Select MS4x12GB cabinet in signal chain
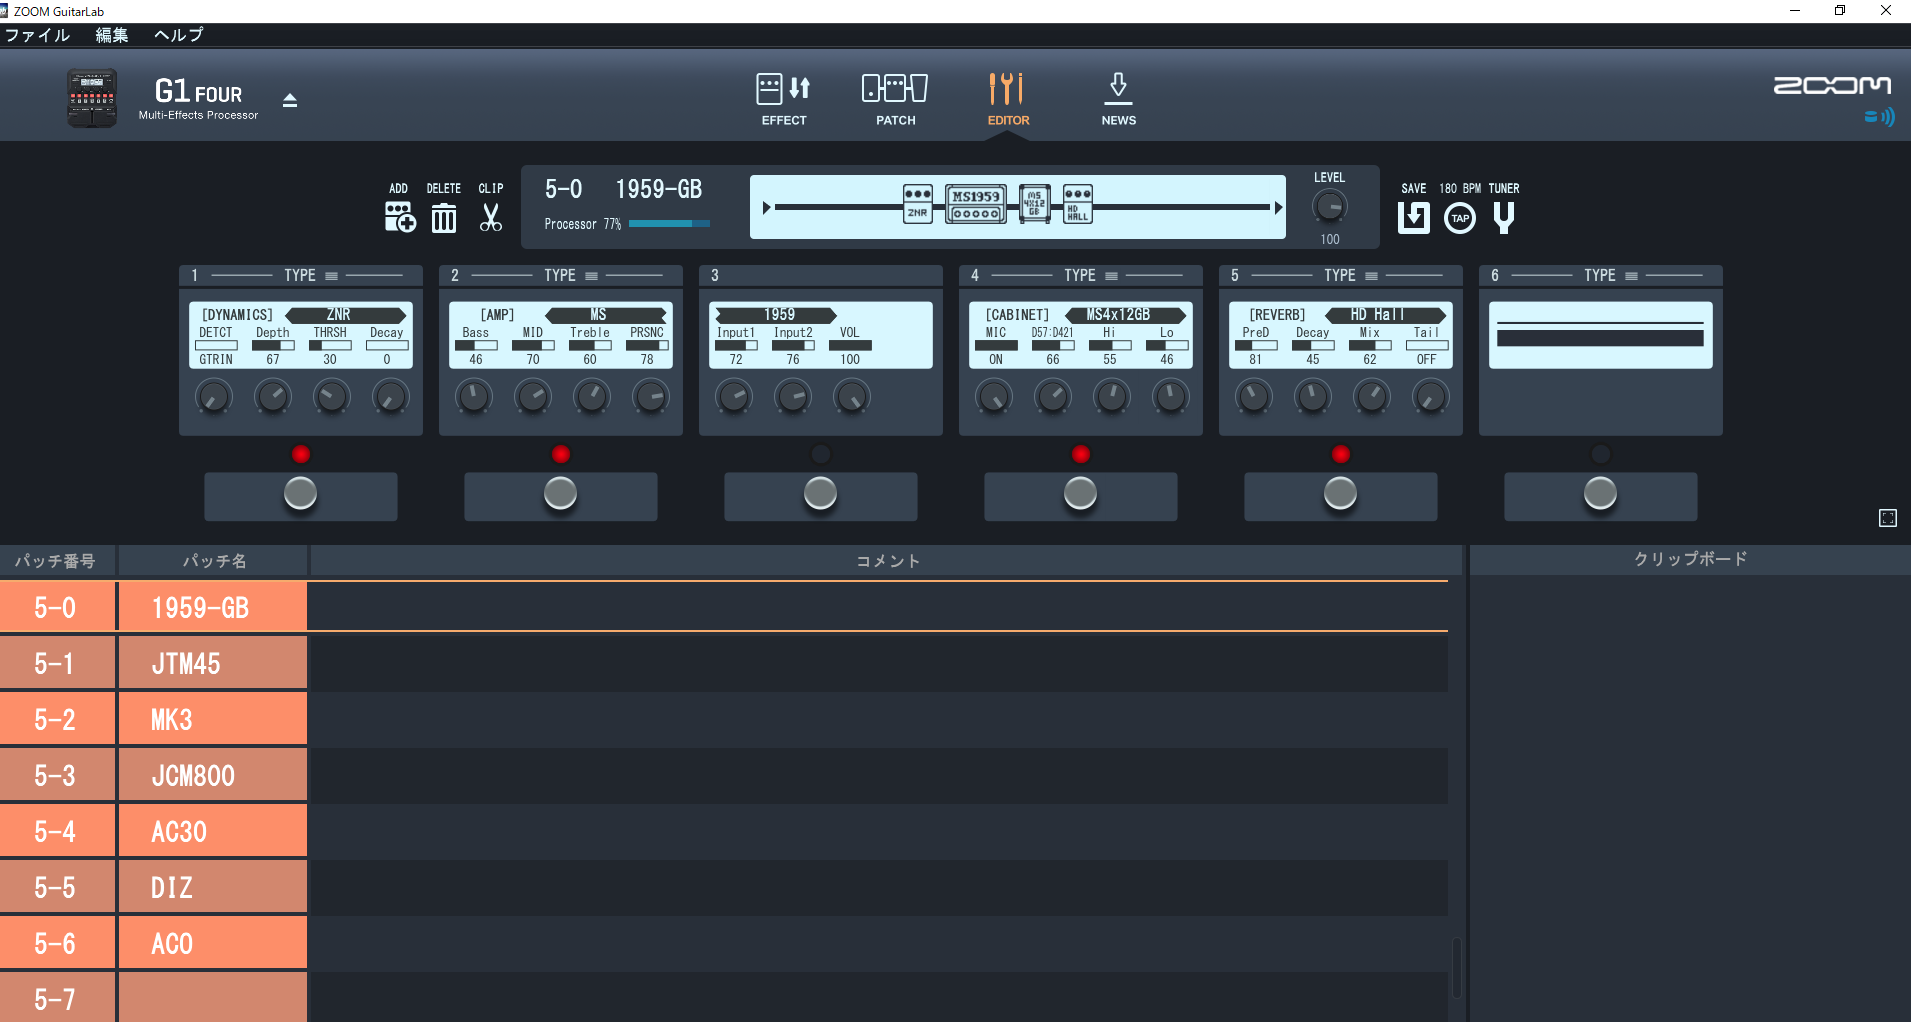The image size is (1911, 1022). [x=1034, y=204]
